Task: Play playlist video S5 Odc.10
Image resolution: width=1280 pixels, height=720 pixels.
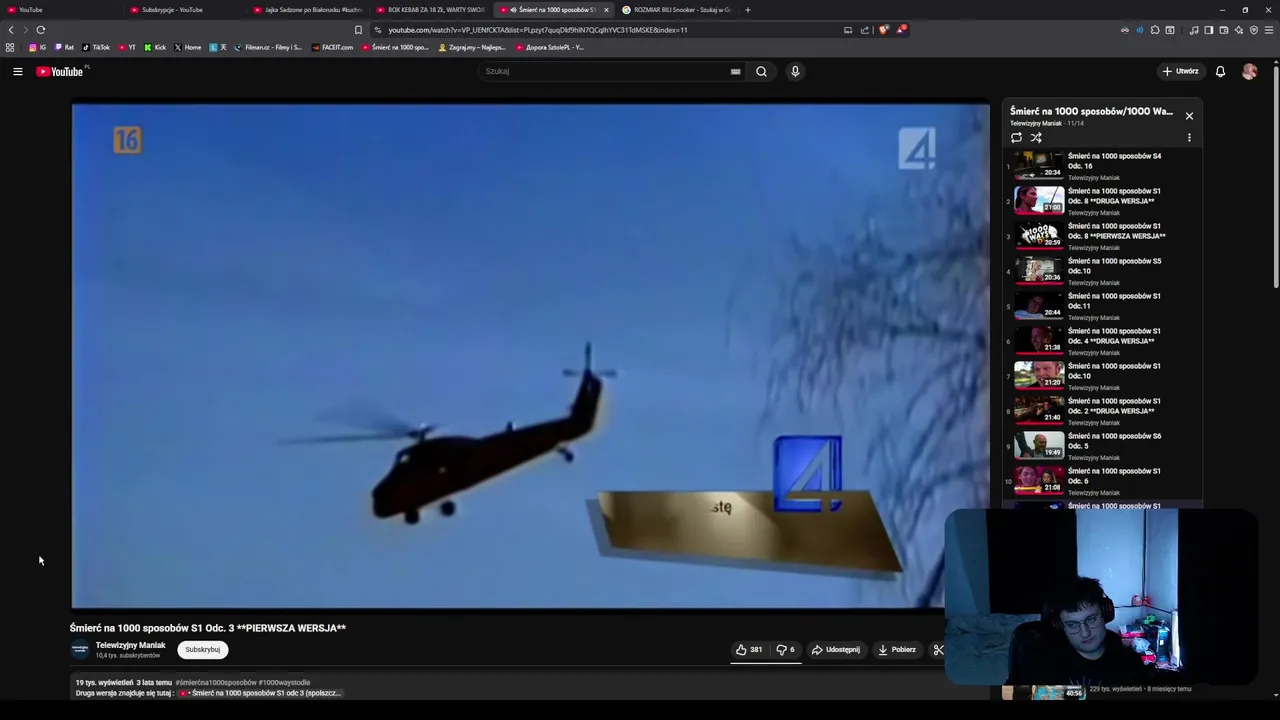Action: [x=1101, y=271]
